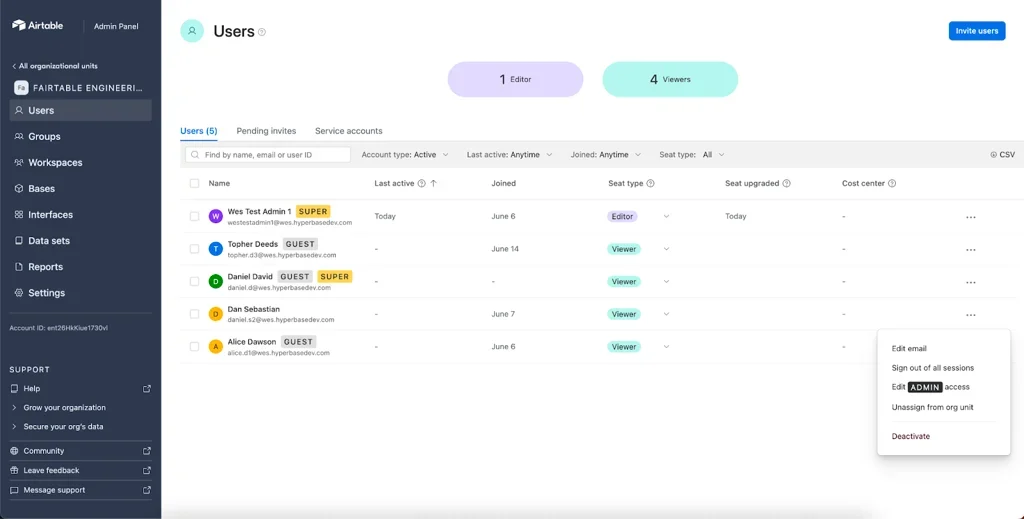The width and height of the screenshot is (1024, 519).
Task: Click the Last active info icon
Action: [421, 183]
